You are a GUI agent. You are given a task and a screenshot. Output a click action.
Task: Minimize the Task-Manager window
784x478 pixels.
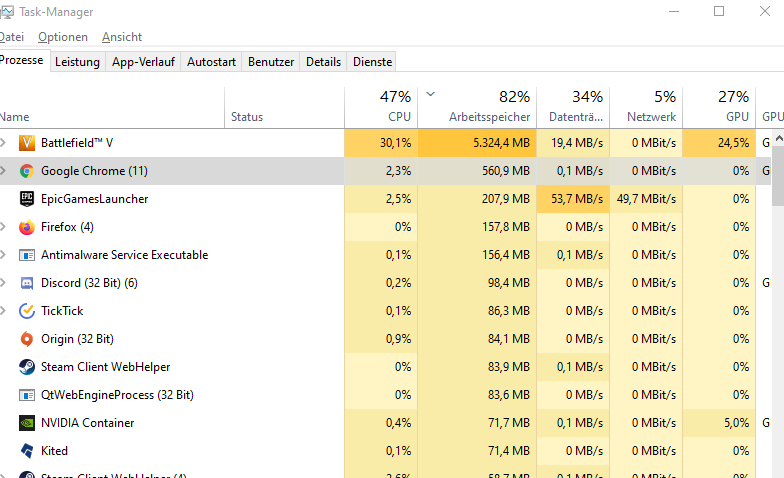[x=674, y=11]
